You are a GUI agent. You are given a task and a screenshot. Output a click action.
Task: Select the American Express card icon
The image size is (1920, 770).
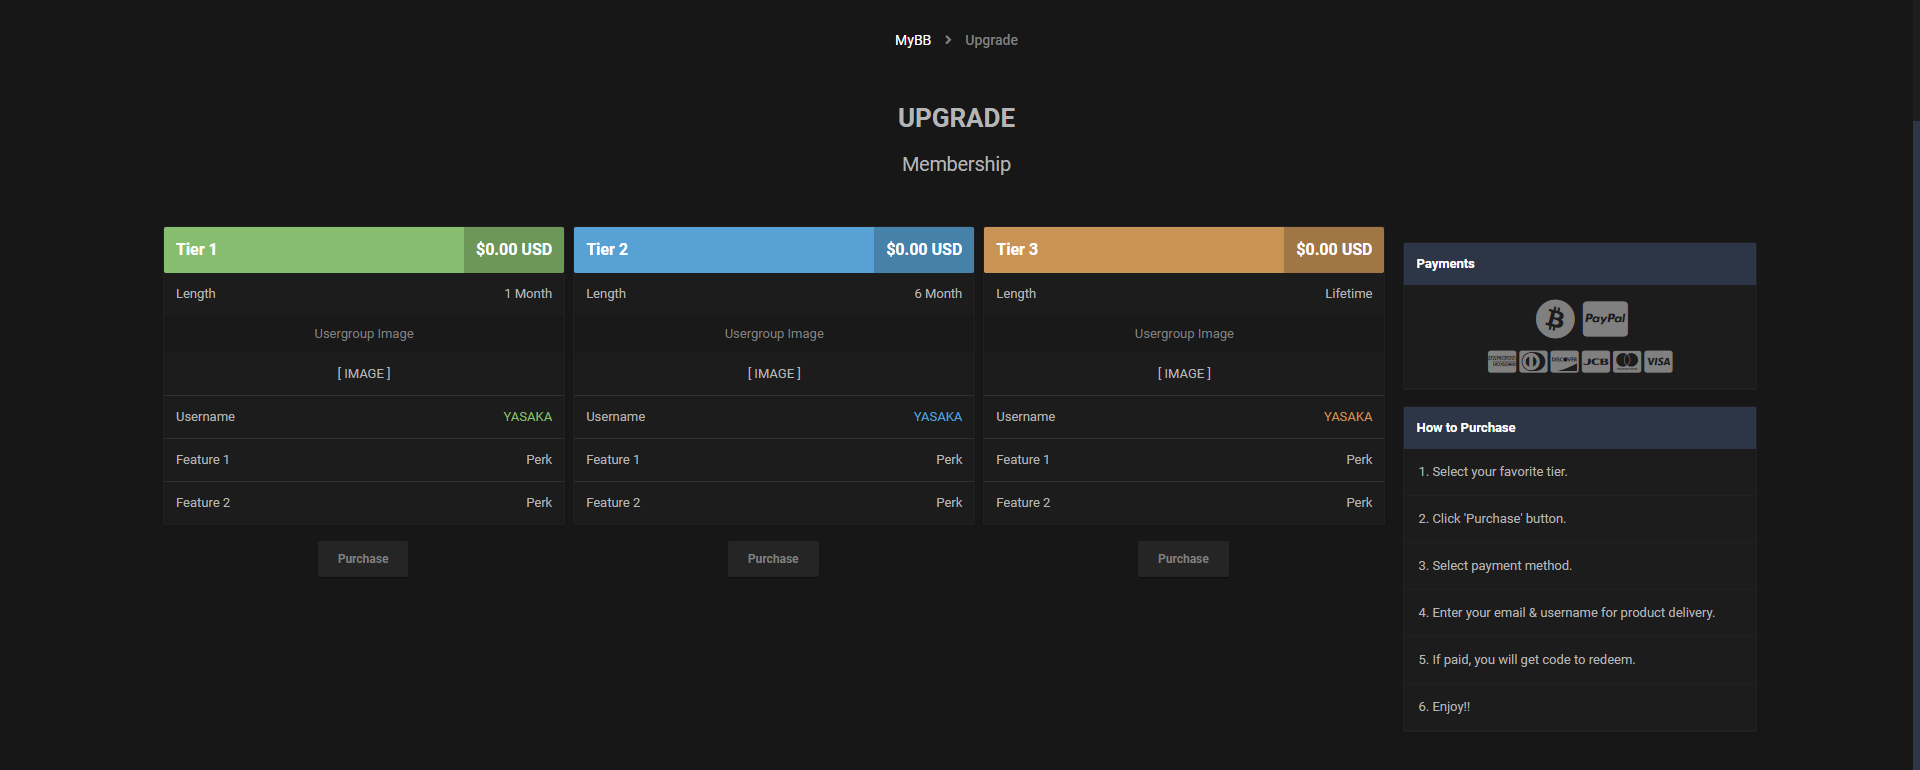pos(1501,362)
